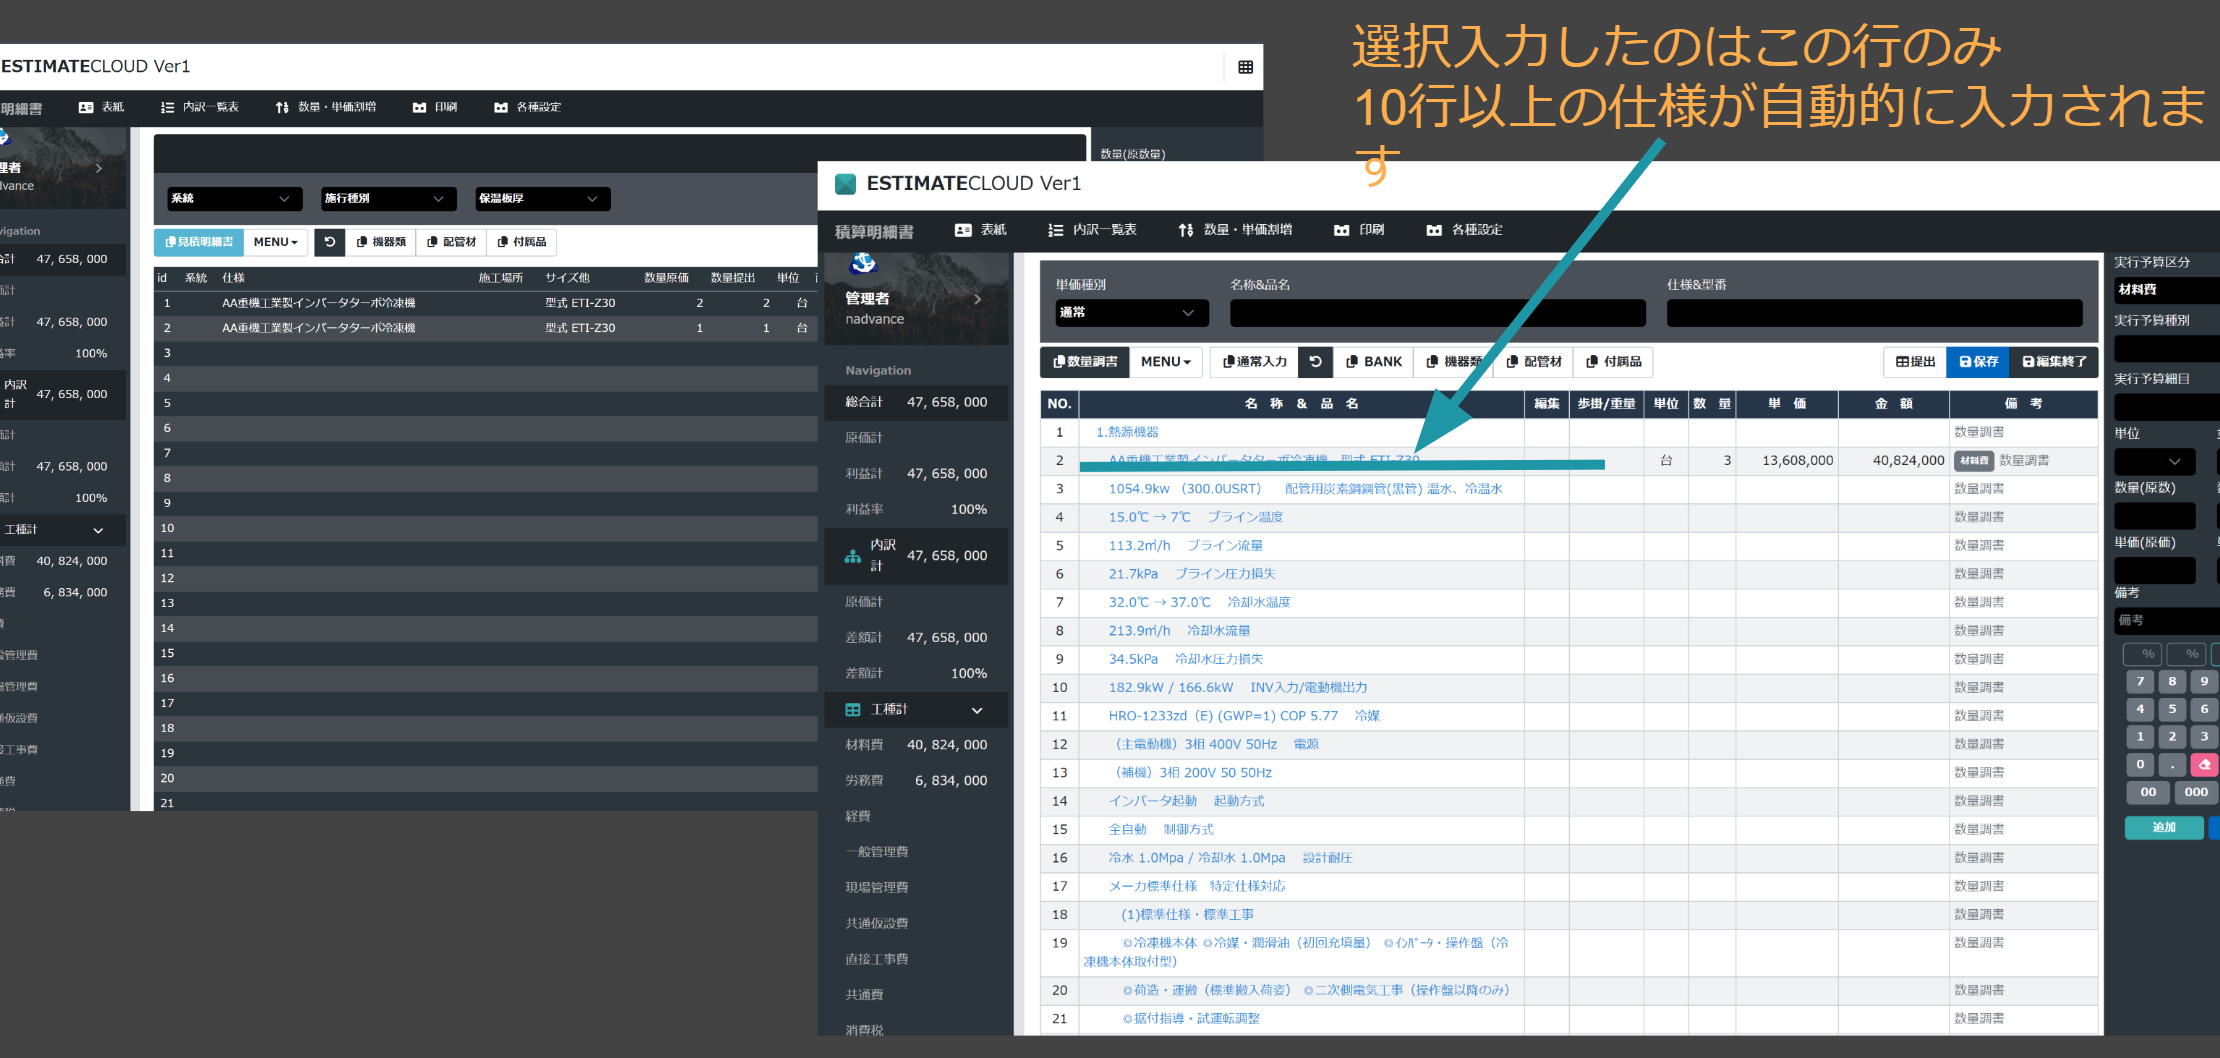The width and height of the screenshot is (2220, 1058).
Task: Click the 保存 save button
Action: [x=1979, y=362]
